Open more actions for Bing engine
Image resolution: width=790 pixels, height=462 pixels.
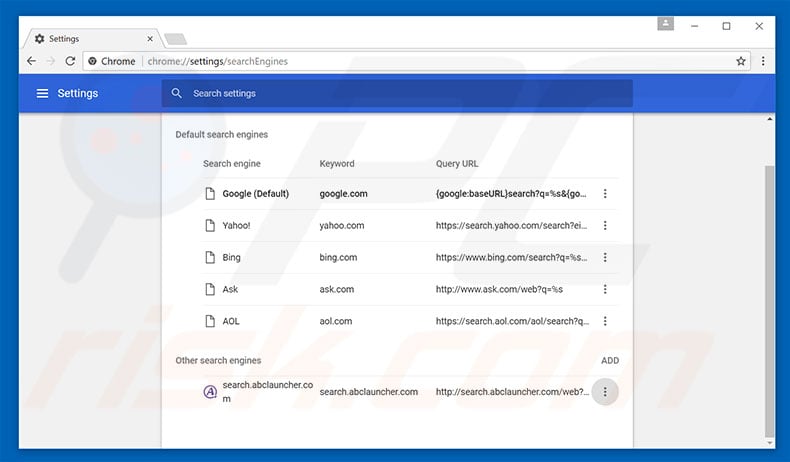pos(605,257)
